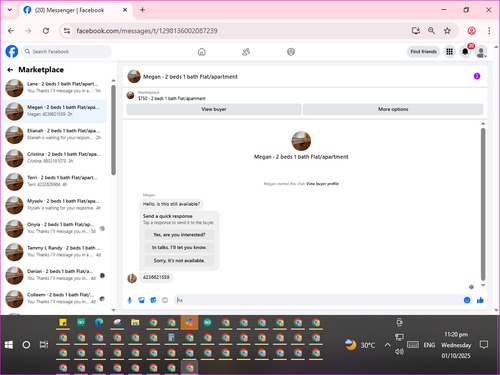Open the emoji picker in message box
The image size is (500, 375).
tap(467, 300)
